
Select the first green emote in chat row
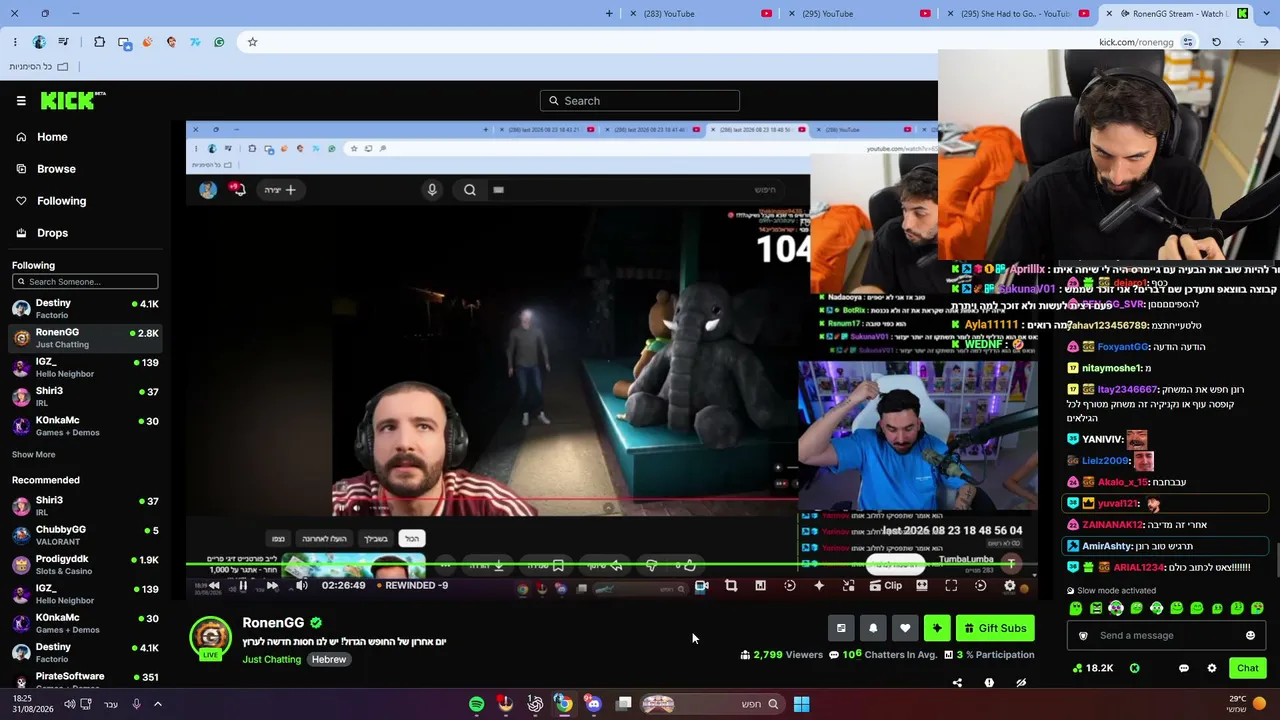pos(1076,608)
